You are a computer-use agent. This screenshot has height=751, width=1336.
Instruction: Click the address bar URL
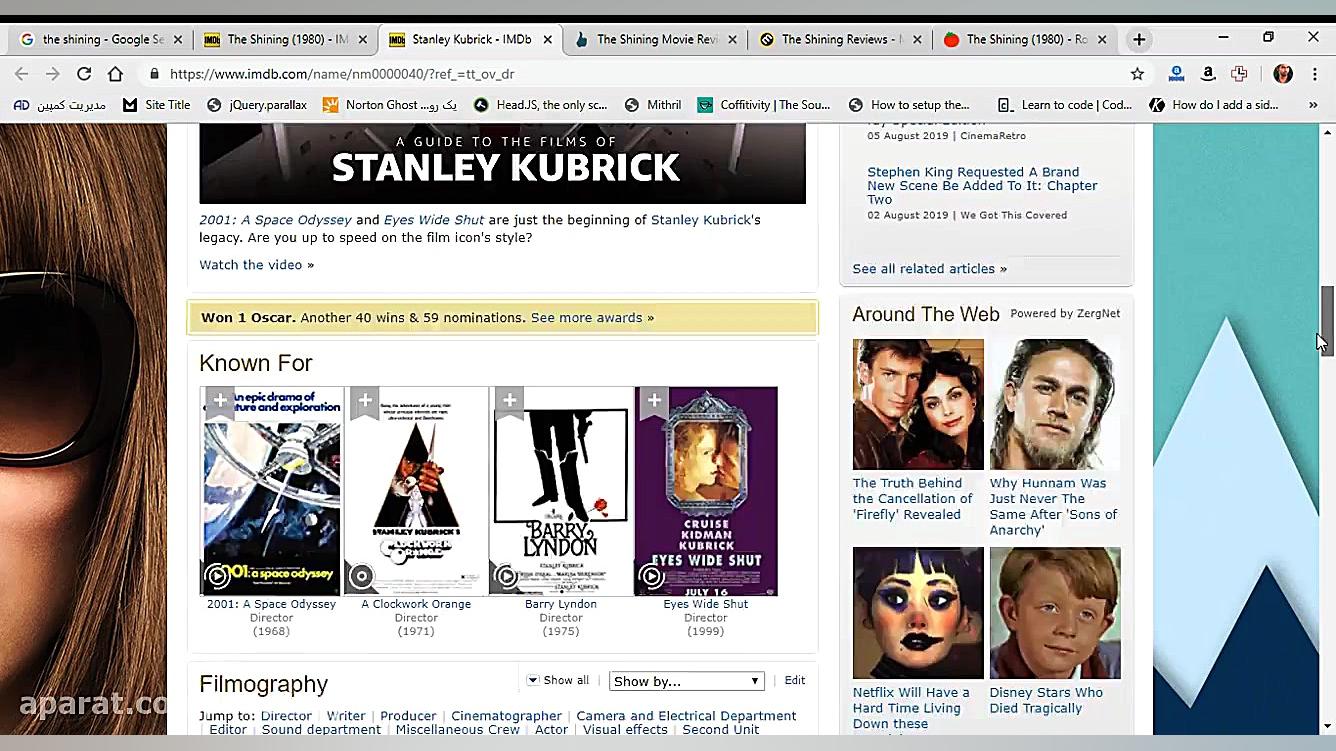point(342,74)
